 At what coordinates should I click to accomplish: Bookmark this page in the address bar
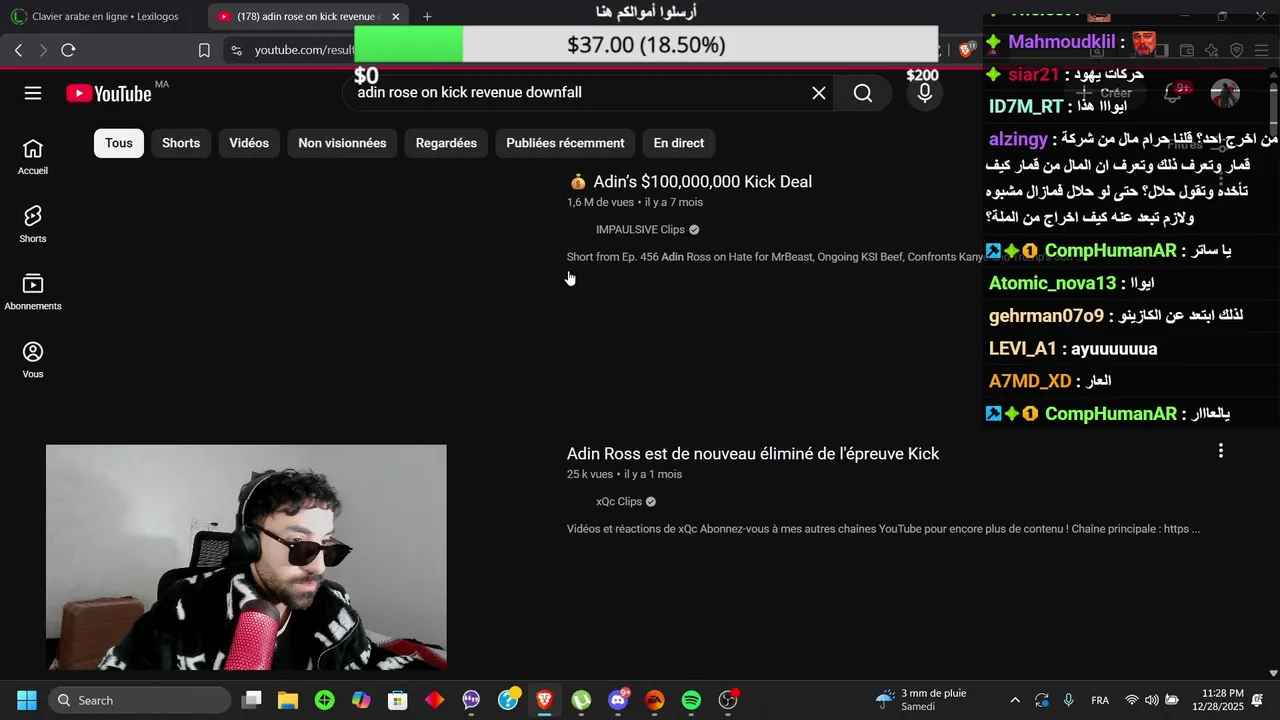tap(204, 50)
